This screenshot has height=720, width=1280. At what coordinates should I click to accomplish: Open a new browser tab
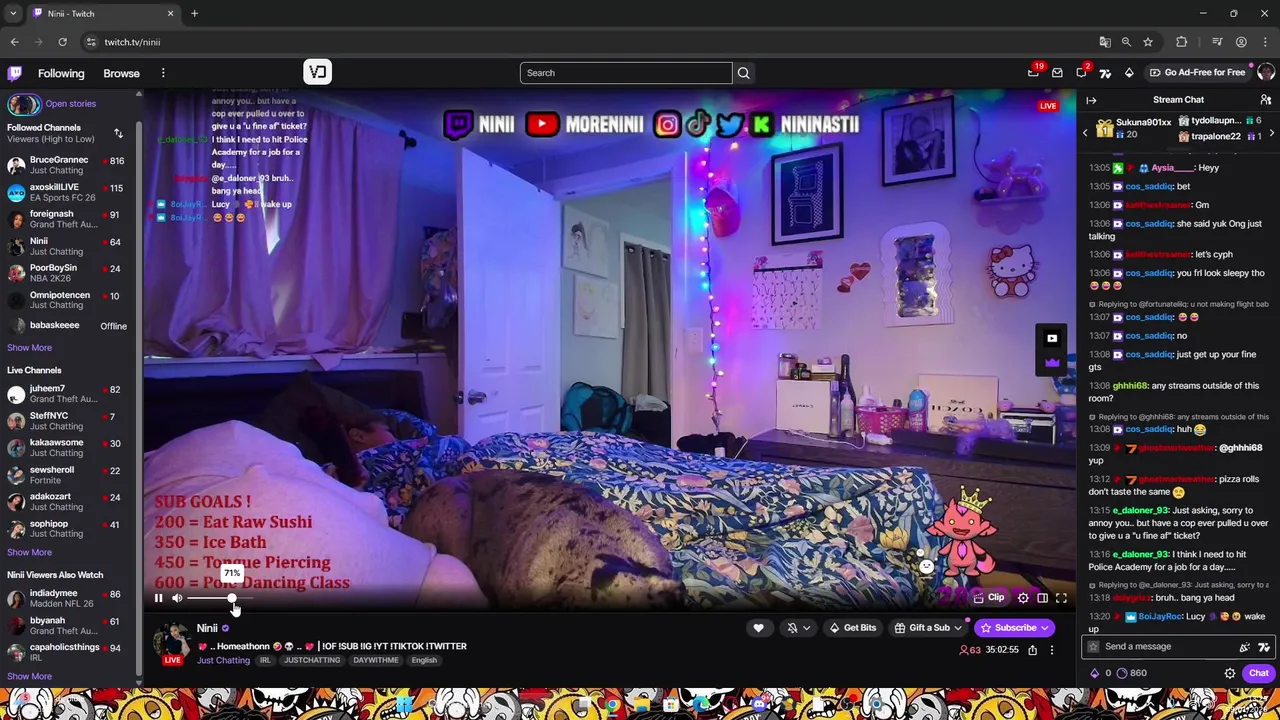[194, 14]
